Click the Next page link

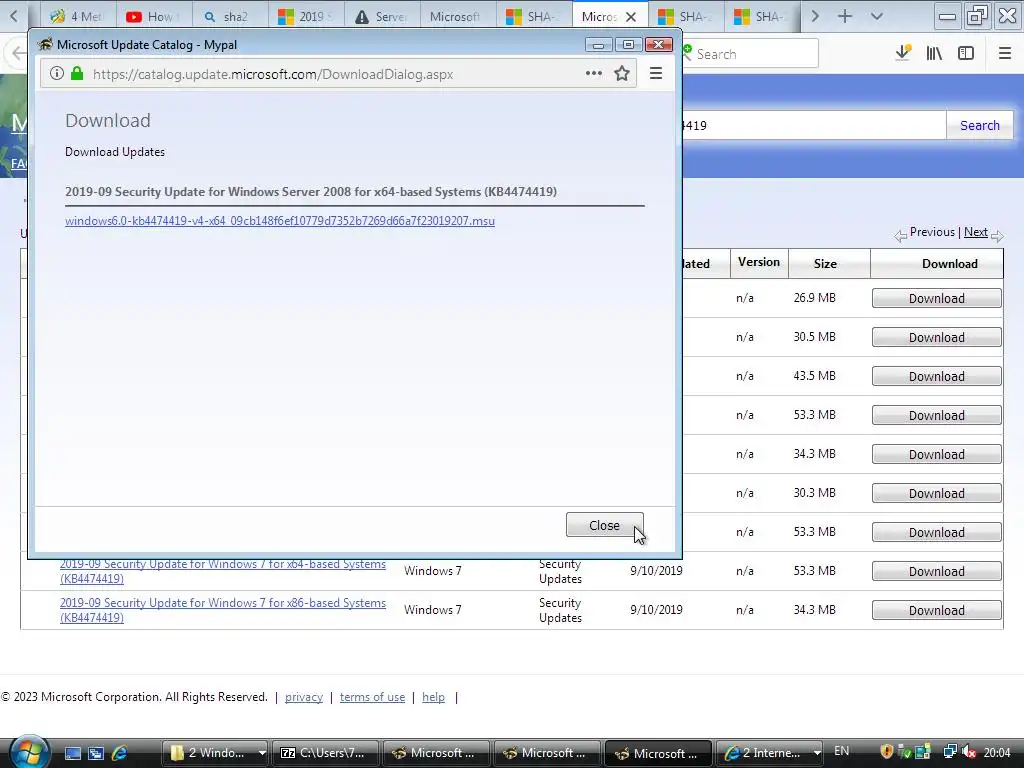point(976,232)
